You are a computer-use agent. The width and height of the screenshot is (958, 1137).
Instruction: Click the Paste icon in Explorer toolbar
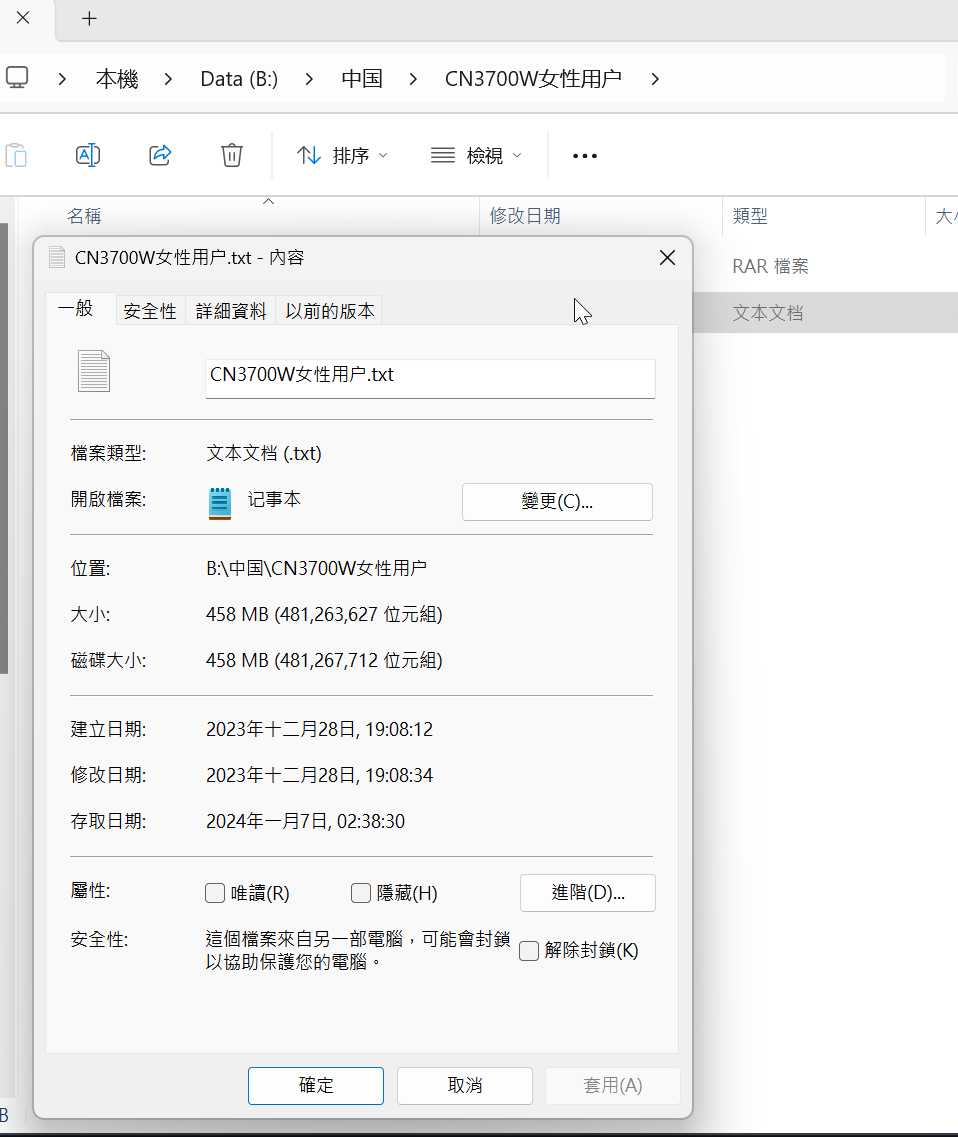click(x=16, y=155)
